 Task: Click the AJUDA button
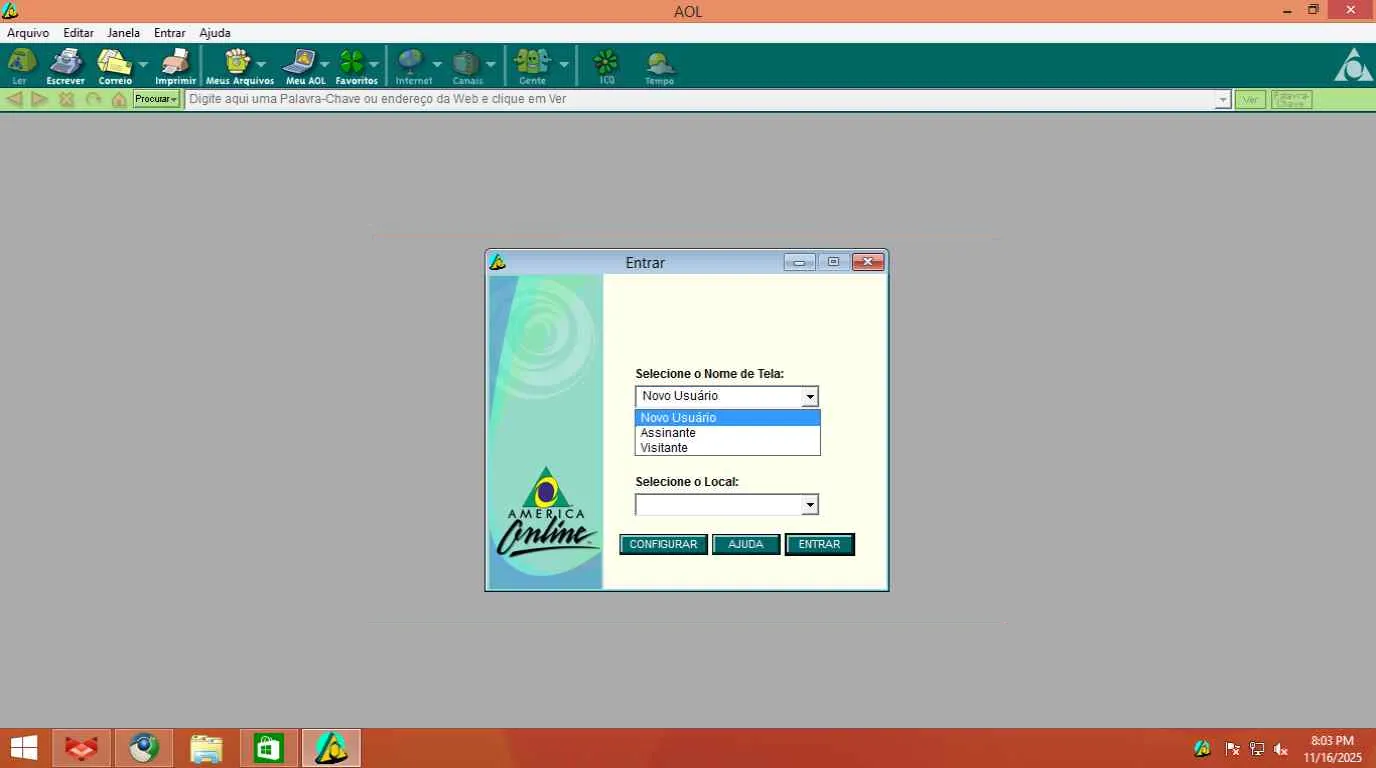point(746,544)
